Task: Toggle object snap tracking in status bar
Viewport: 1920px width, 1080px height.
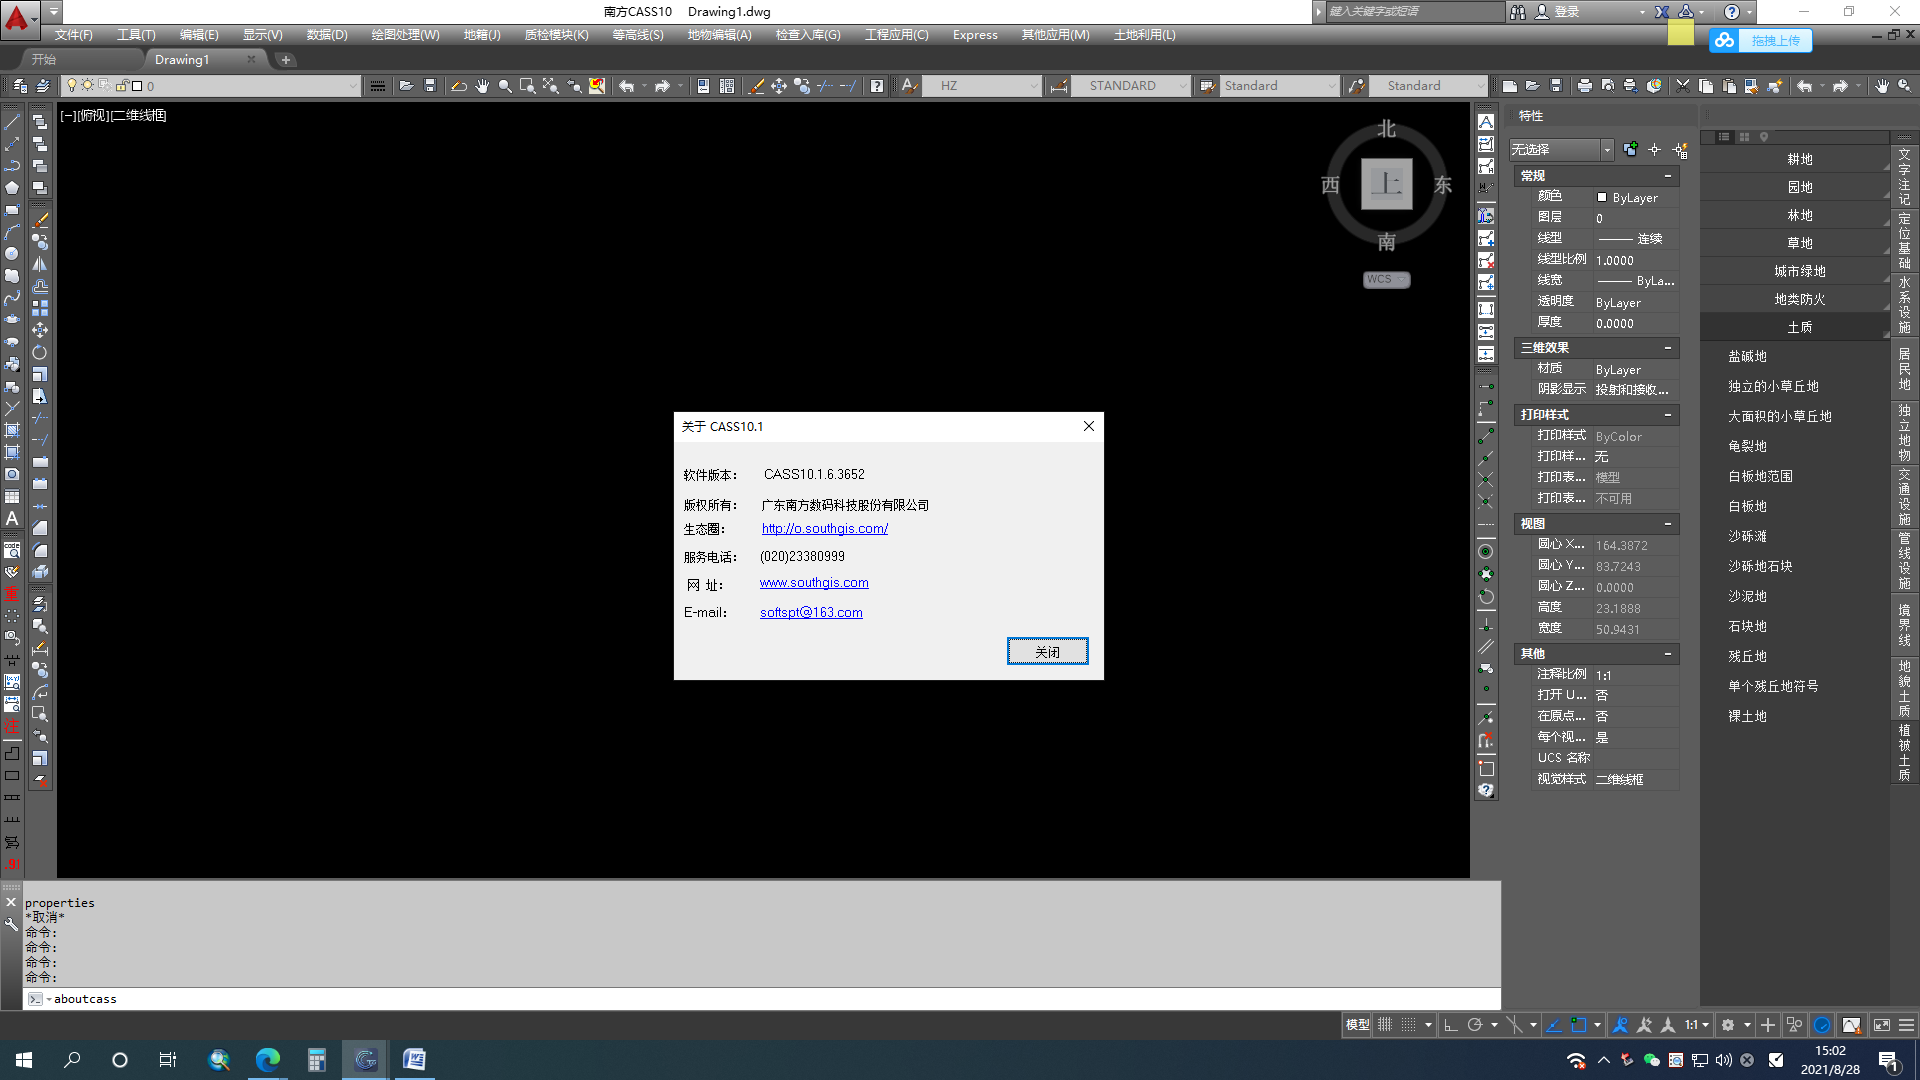Action: (1553, 1025)
